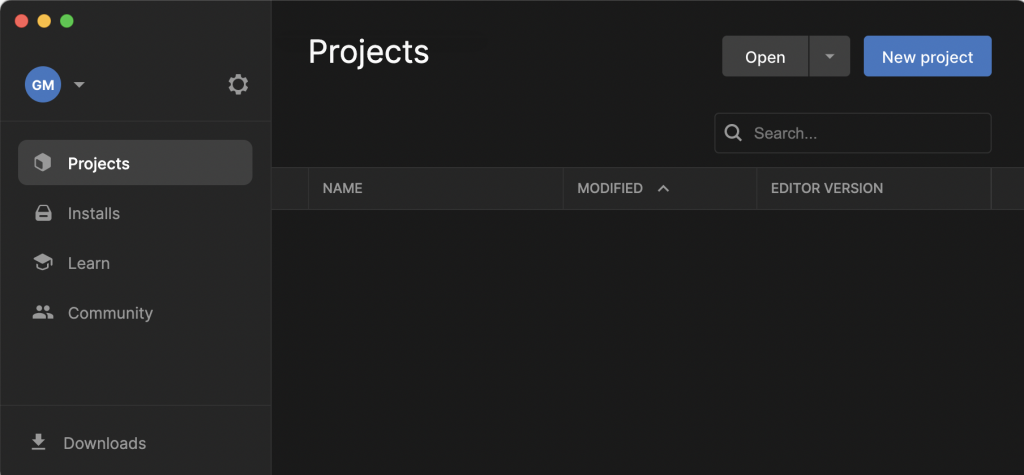The image size is (1024, 475).
Task: Toggle the Modified sort direction arrow
Action: (x=663, y=188)
